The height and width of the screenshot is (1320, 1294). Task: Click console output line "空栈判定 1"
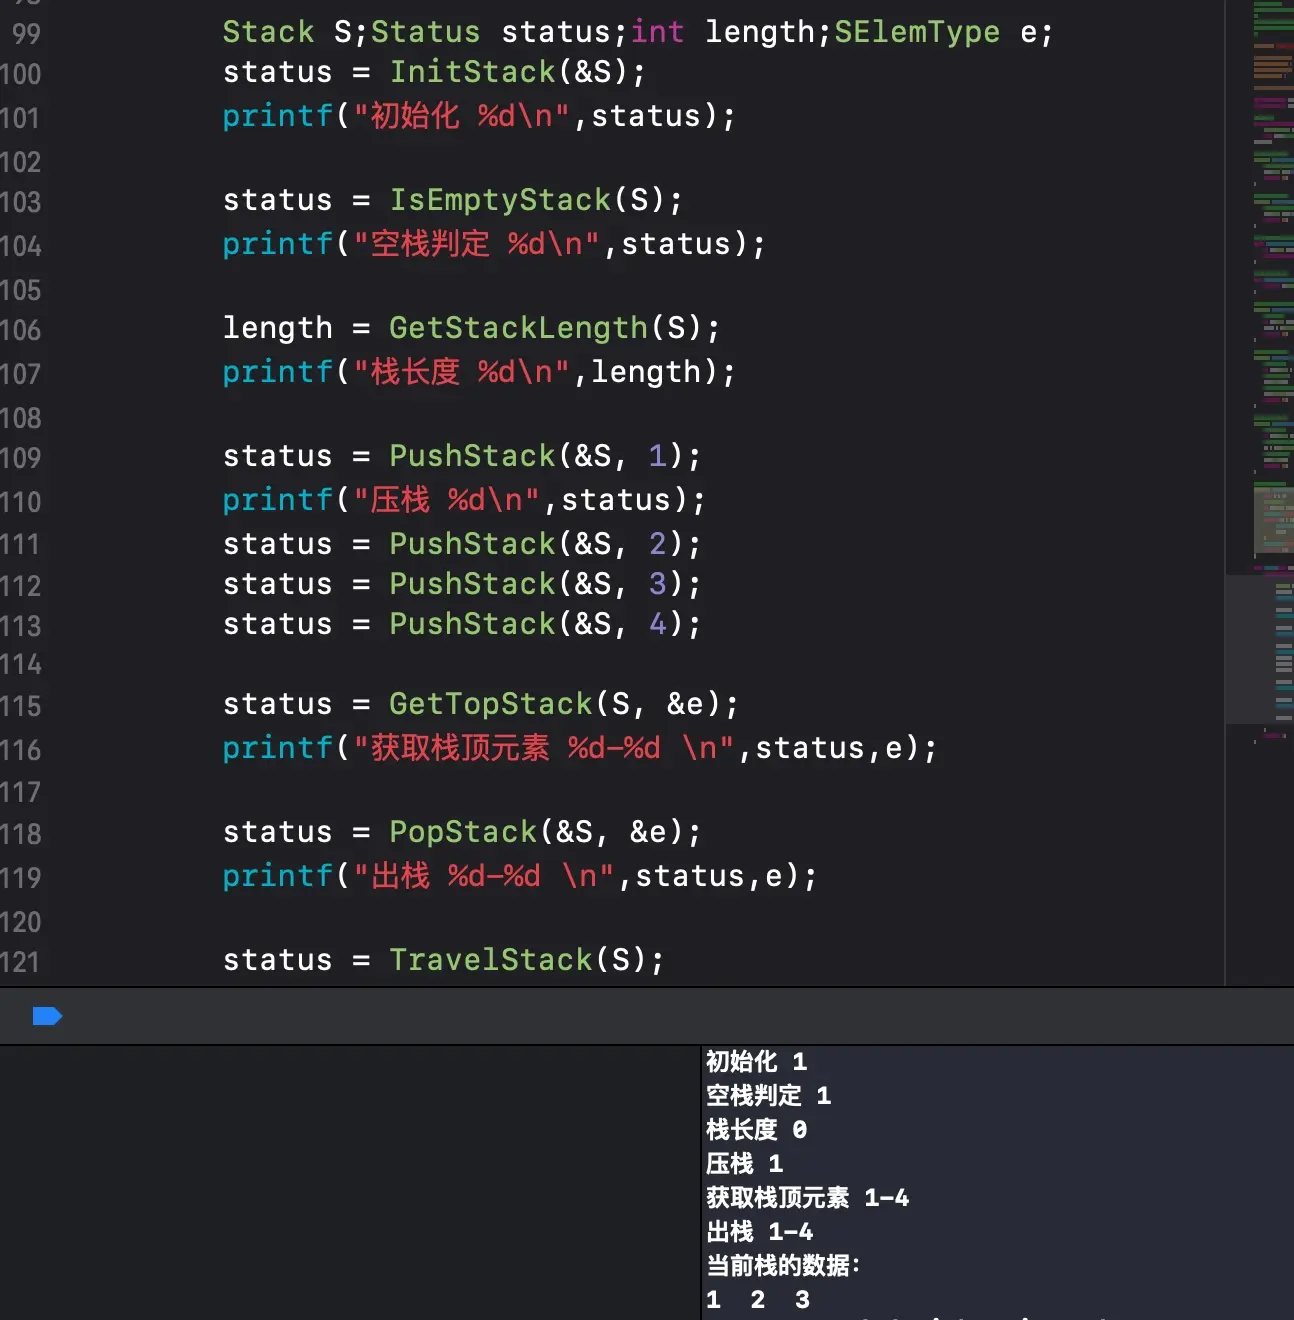coord(769,1096)
